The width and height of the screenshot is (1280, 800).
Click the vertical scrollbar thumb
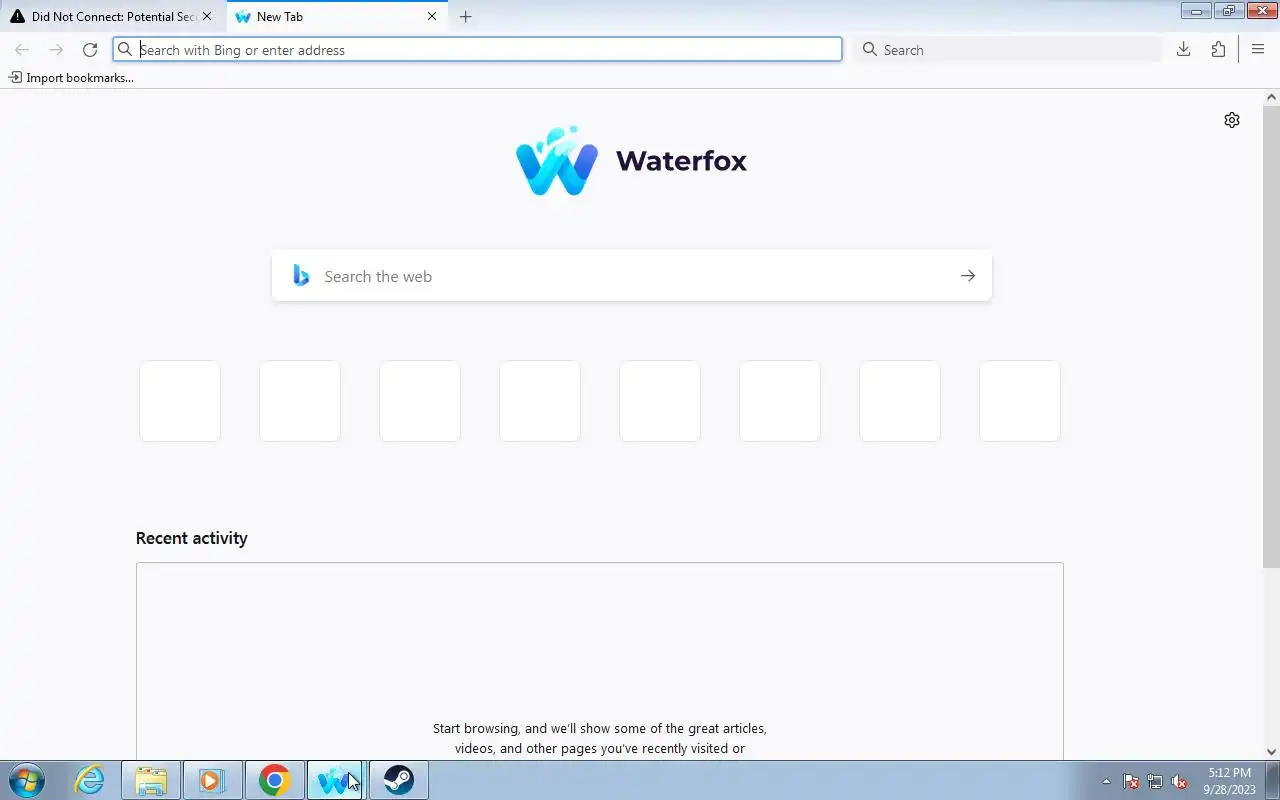click(x=1271, y=335)
